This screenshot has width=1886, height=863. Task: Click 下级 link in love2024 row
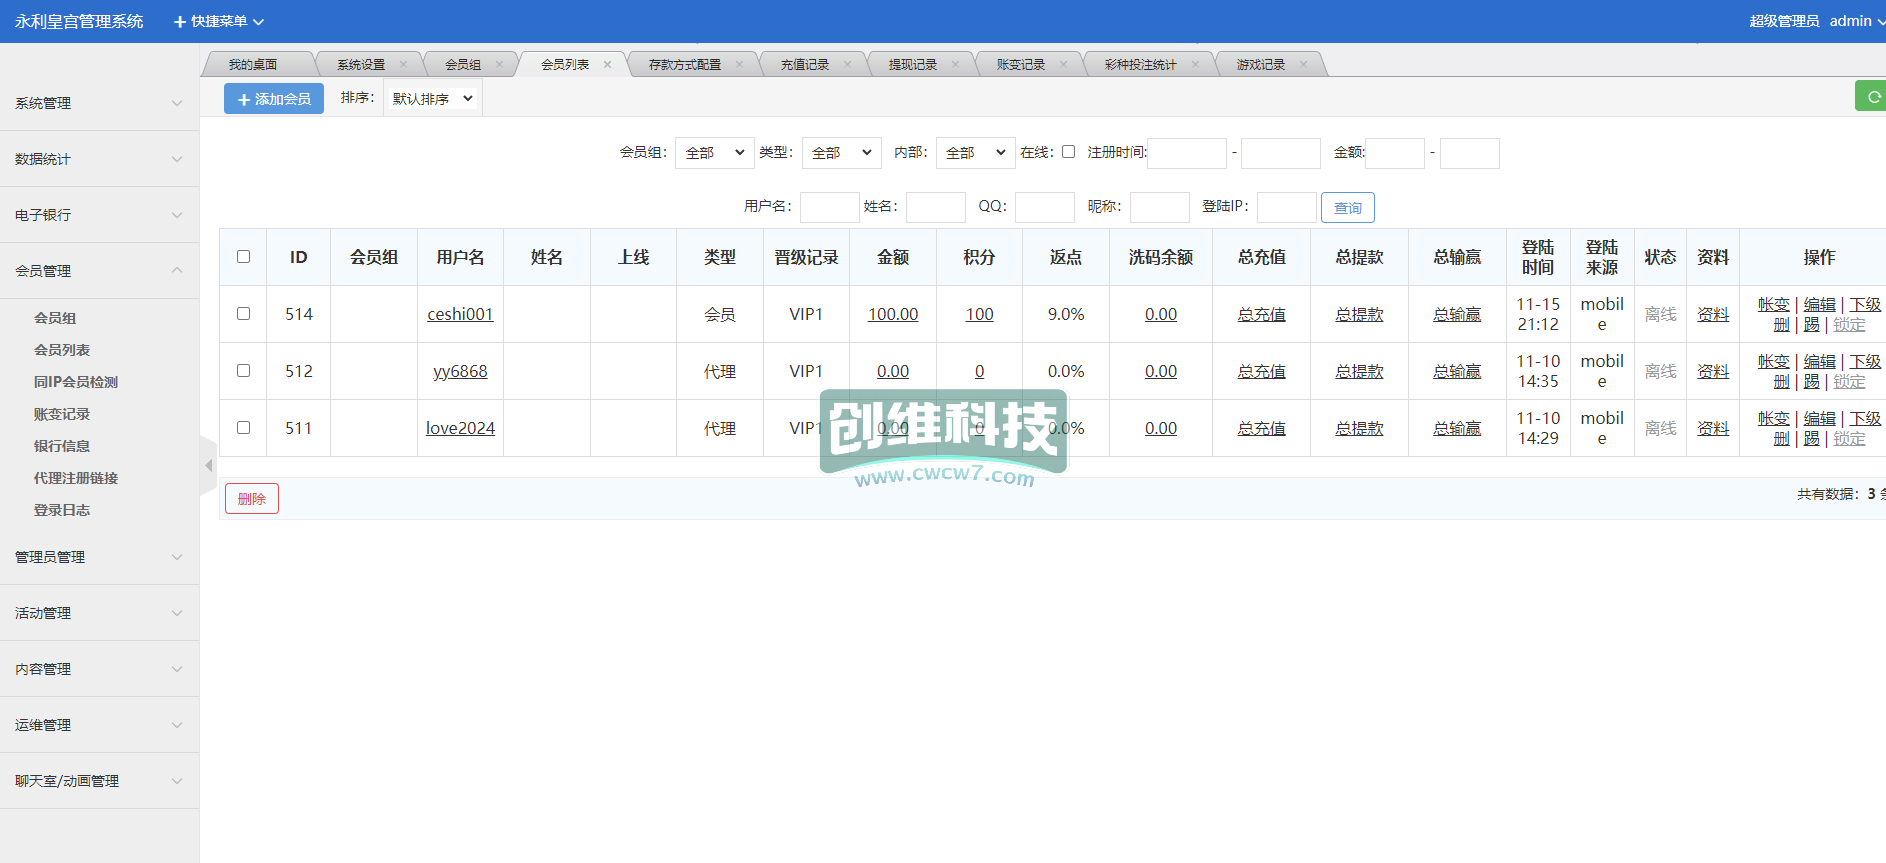(x=1865, y=418)
